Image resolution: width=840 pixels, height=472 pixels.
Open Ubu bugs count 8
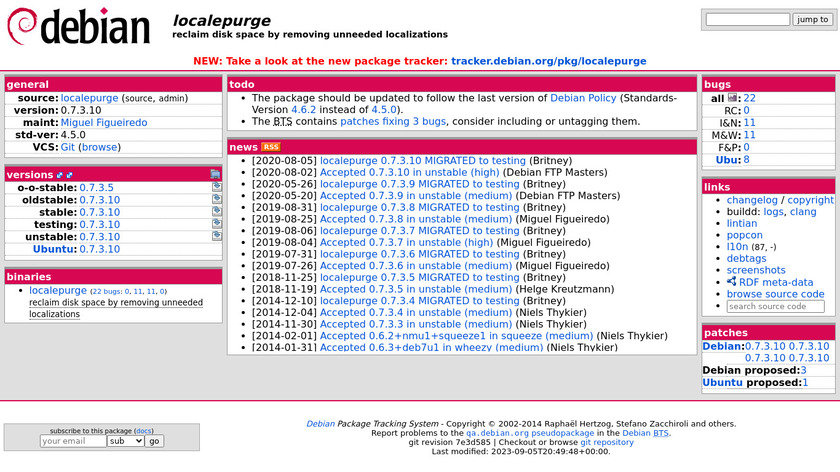(x=746, y=160)
